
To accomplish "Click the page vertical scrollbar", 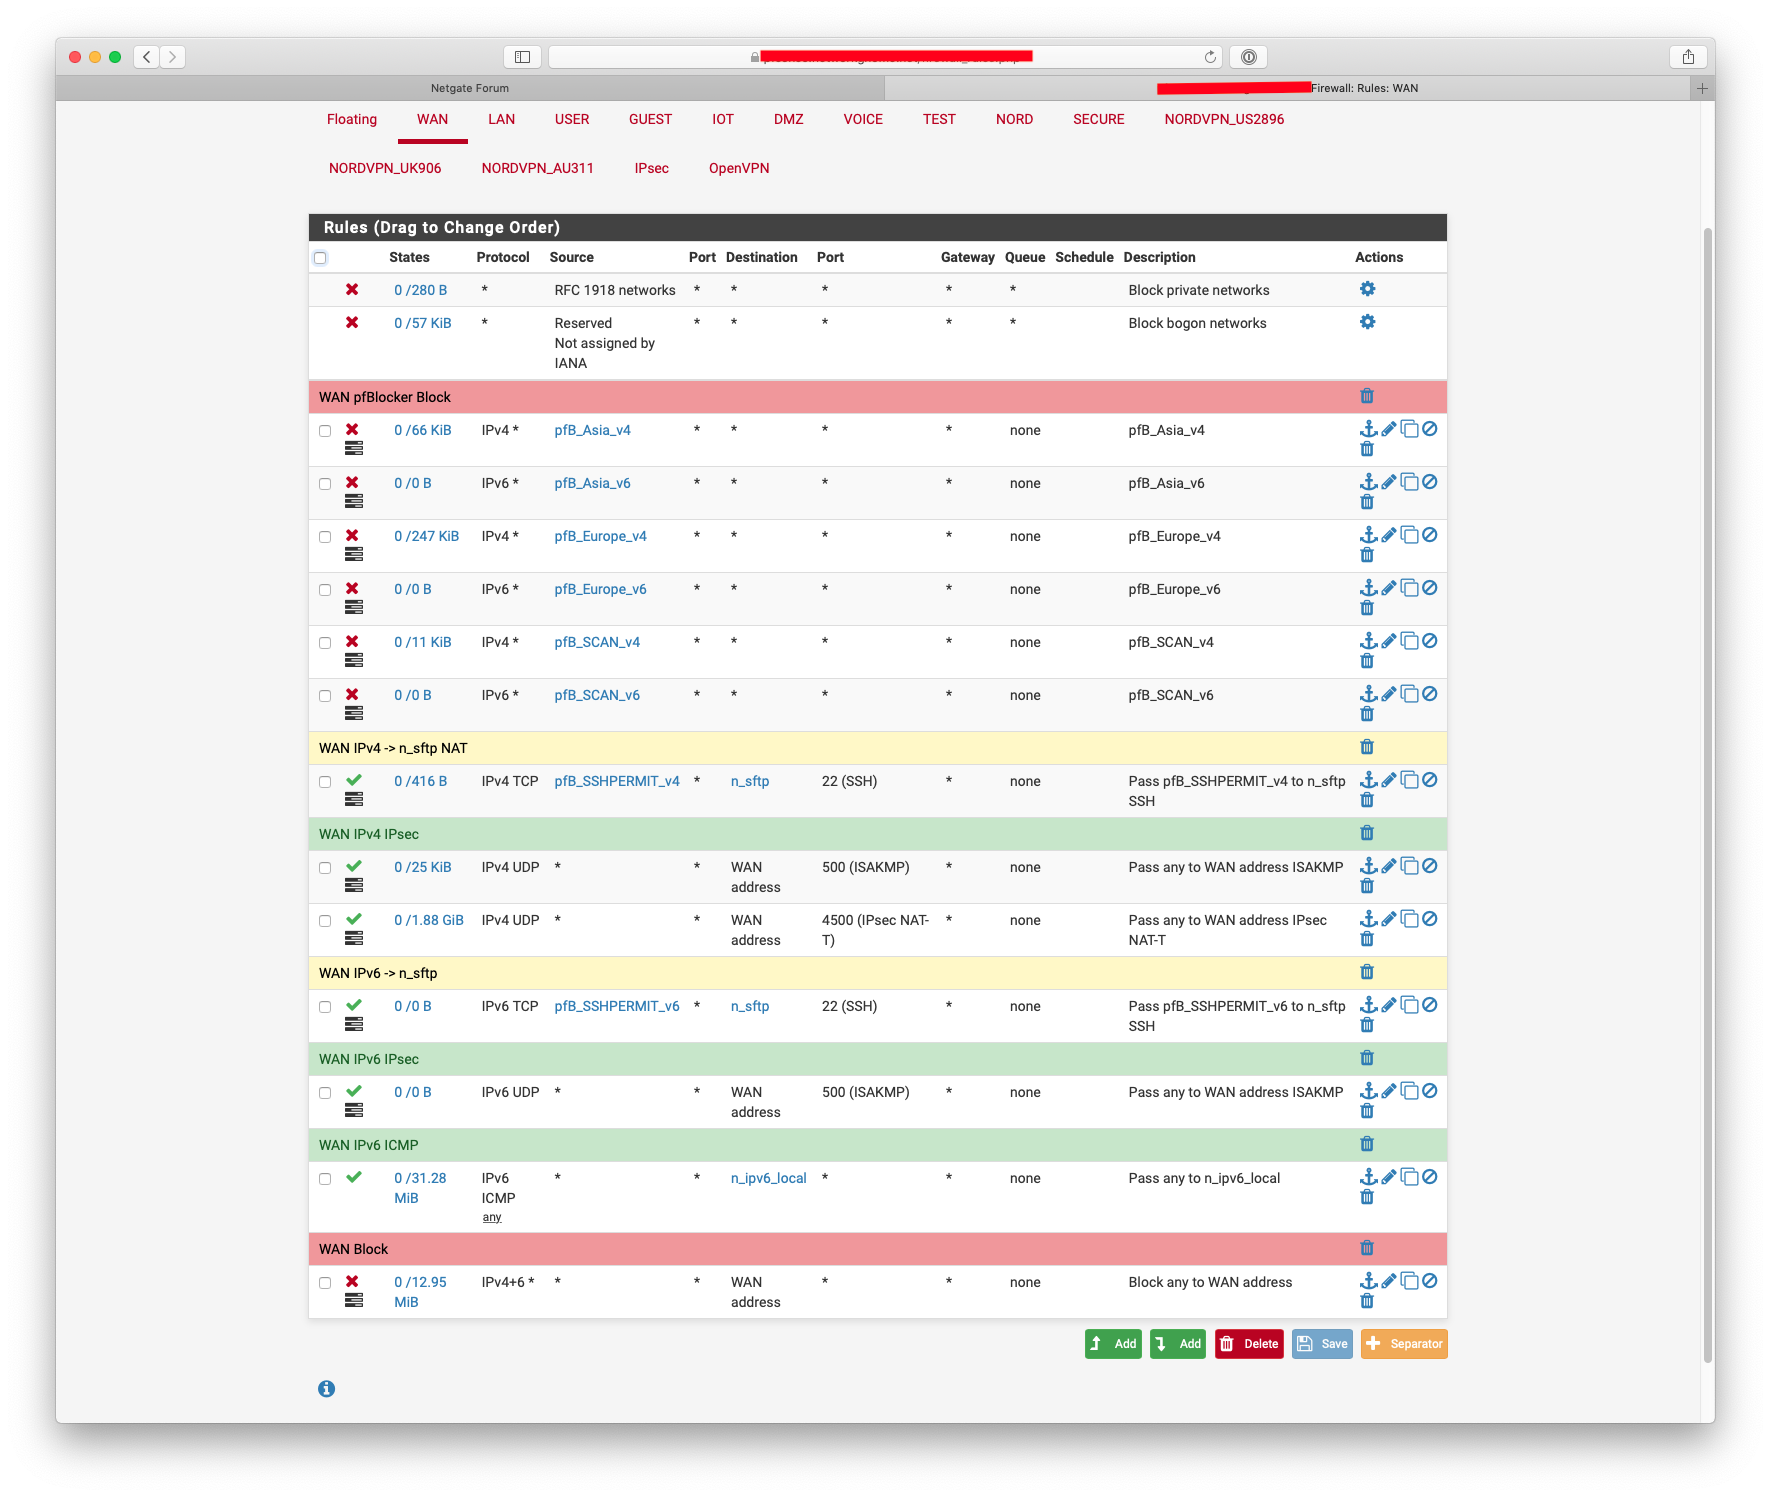I will coord(1708,795).
